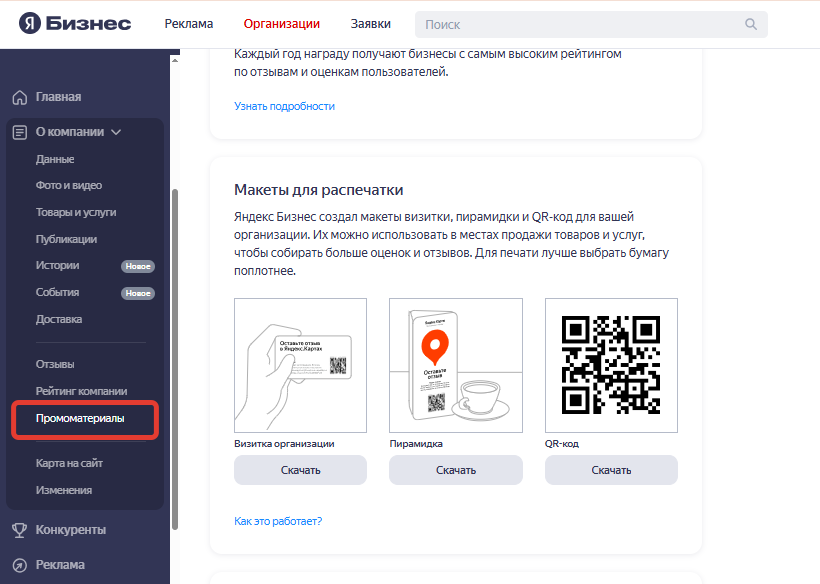Viewport: 820px width, 584px height.
Task: Click the Визитка организации caption
Action: pos(284,443)
